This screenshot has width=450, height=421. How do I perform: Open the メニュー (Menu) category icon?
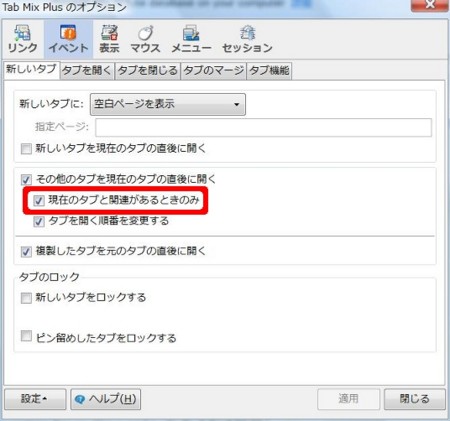coord(191,39)
